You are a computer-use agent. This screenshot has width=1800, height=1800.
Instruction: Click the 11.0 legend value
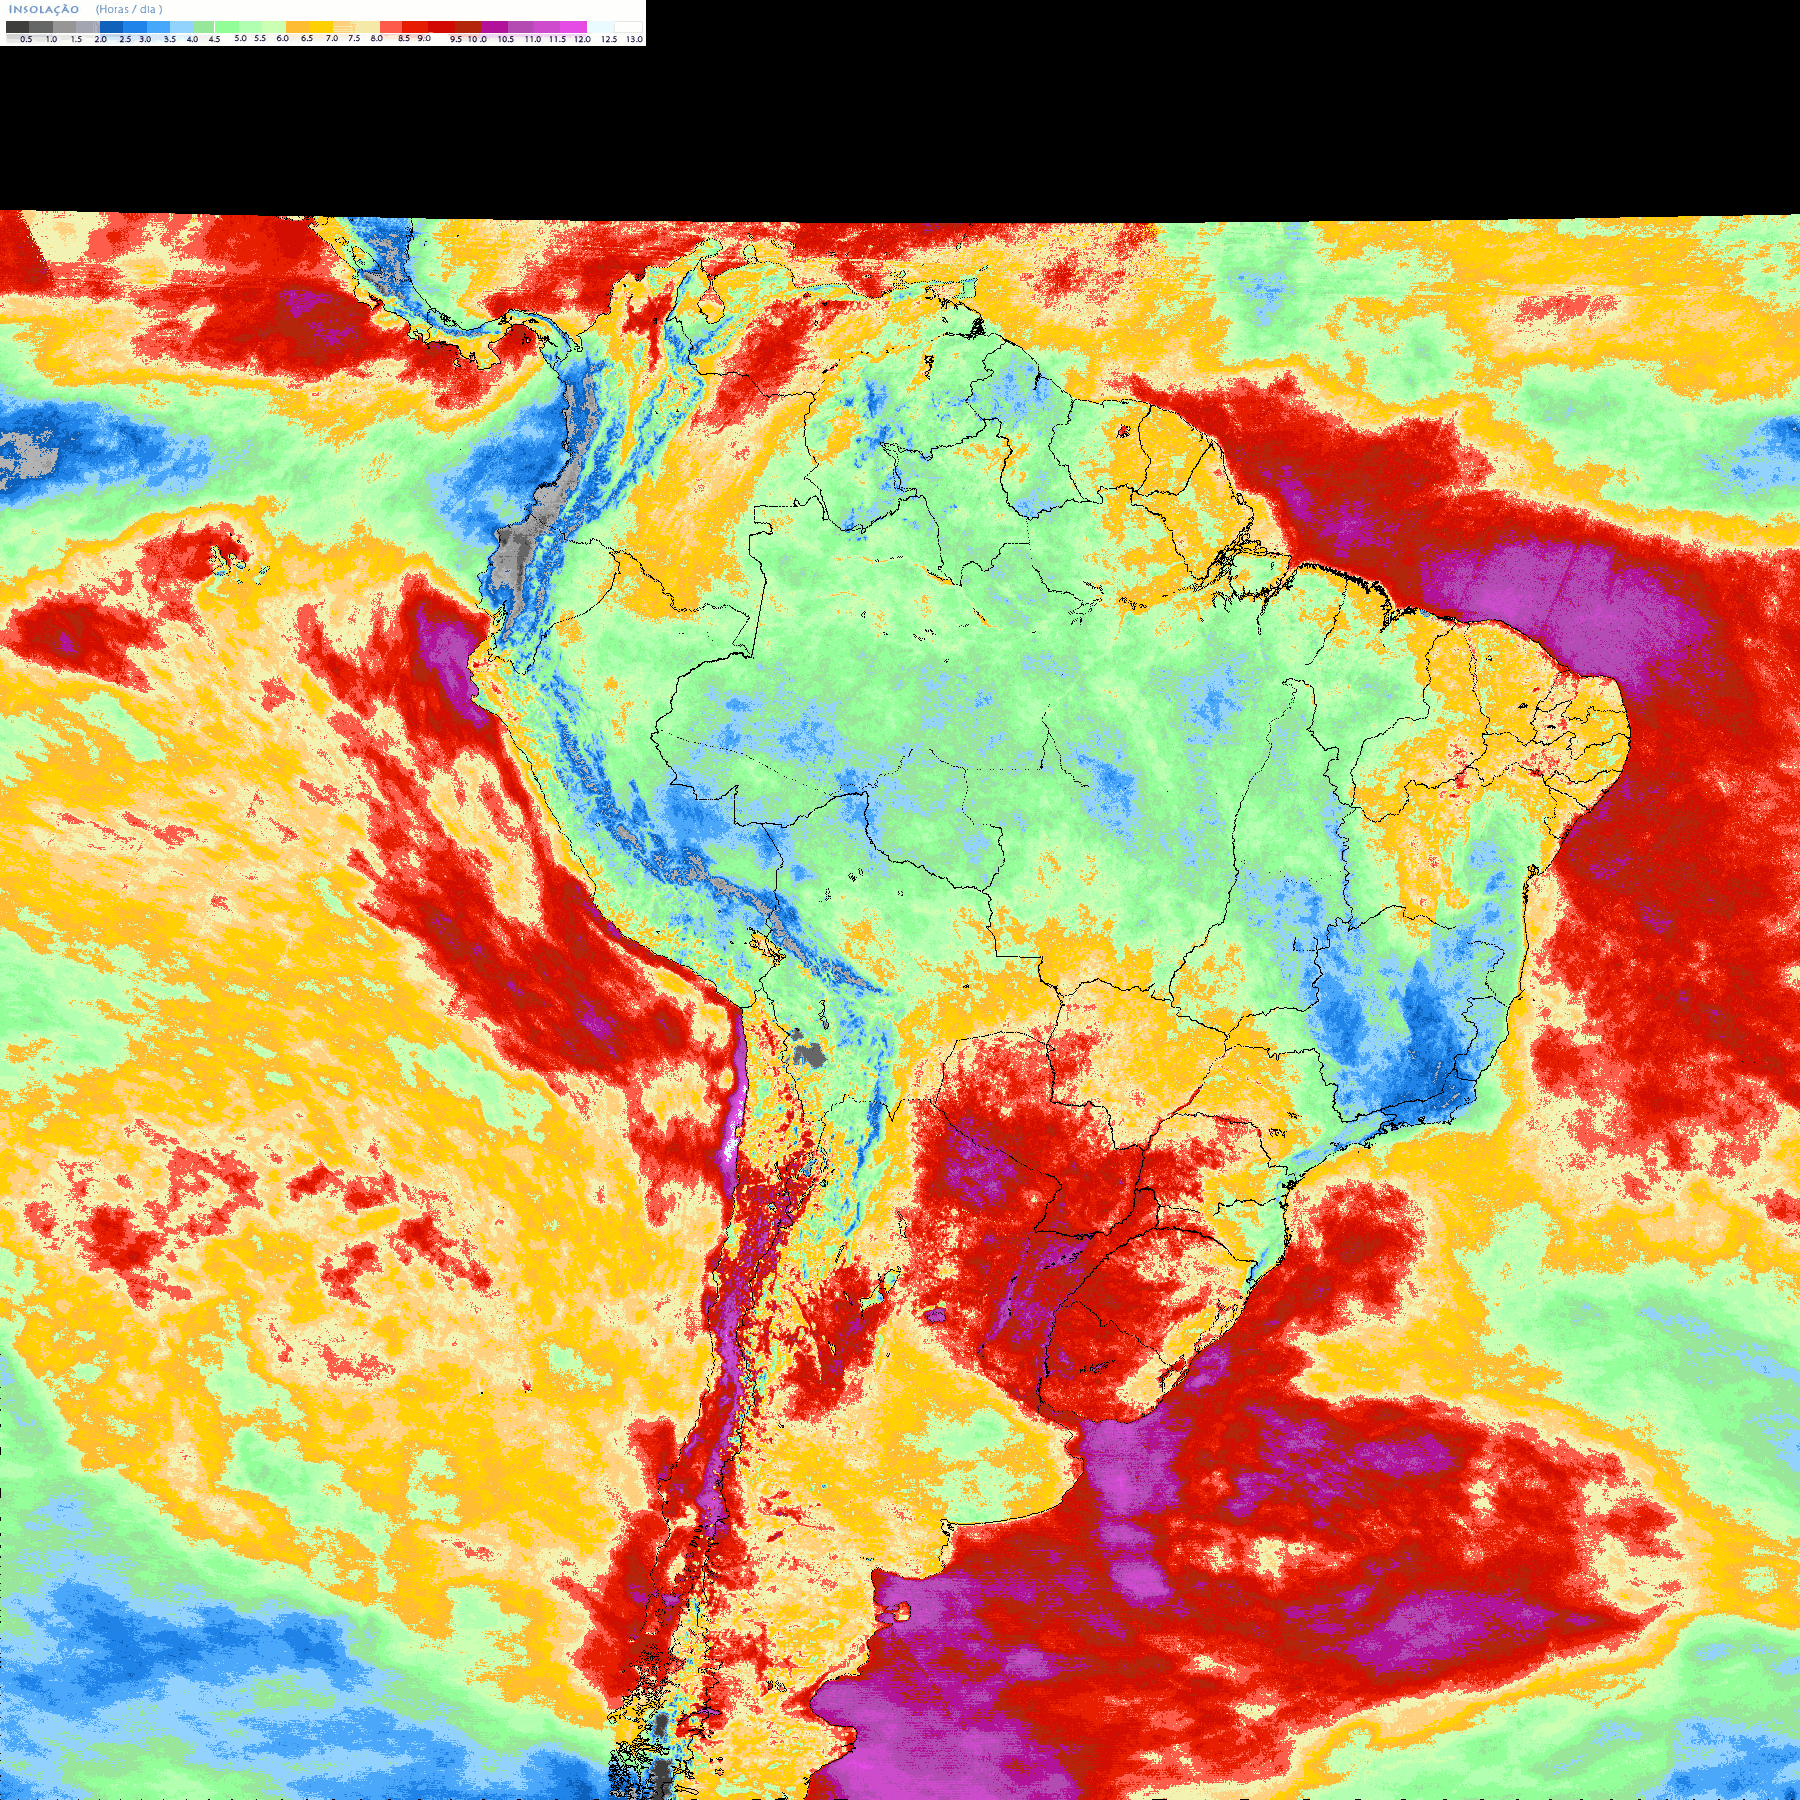coord(533,39)
